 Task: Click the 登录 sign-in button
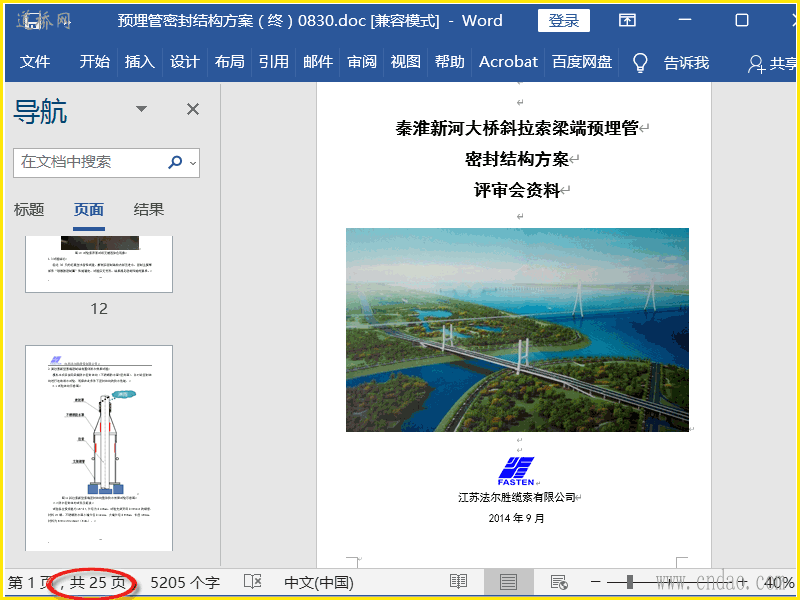(563, 21)
